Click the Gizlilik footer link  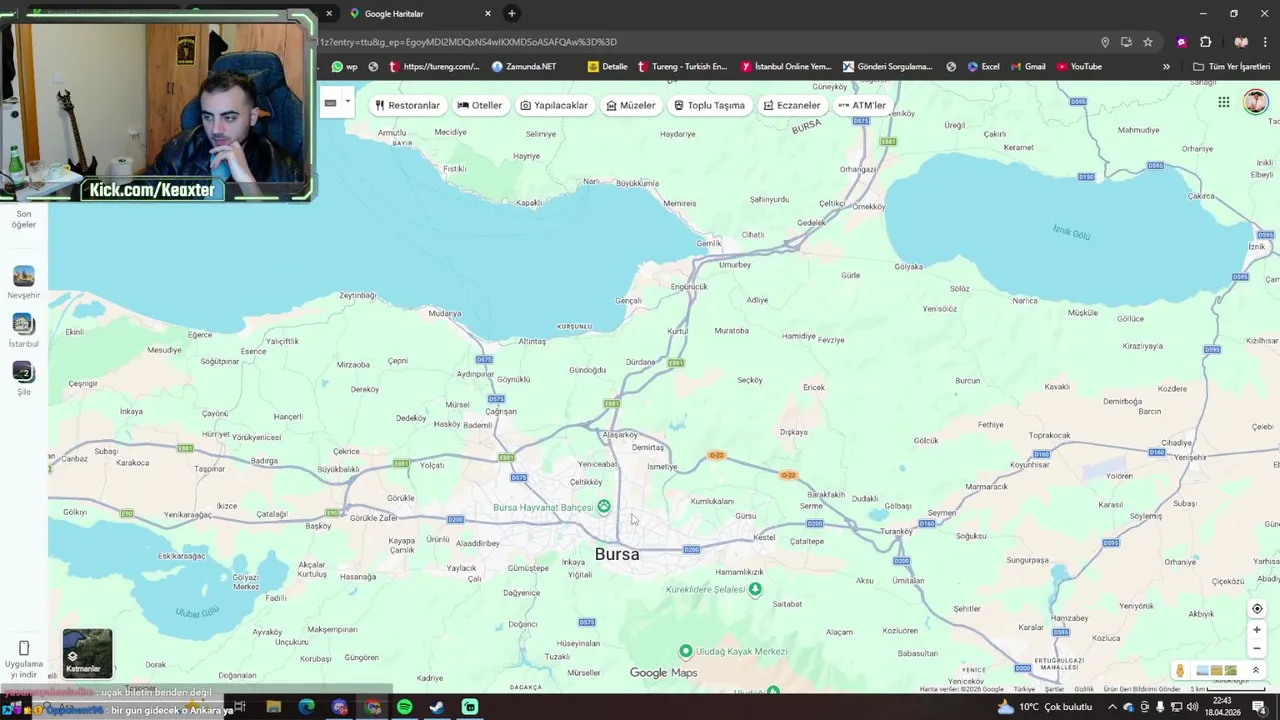coord(1083,689)
